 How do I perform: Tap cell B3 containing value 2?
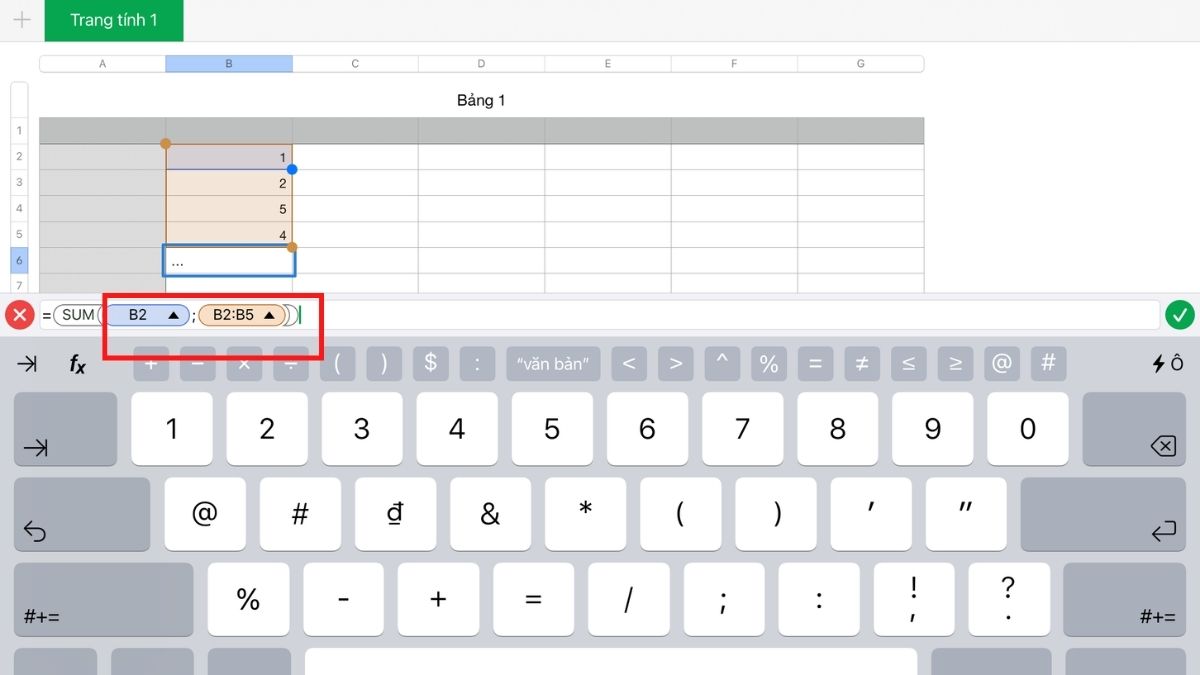tap(229, 183)
